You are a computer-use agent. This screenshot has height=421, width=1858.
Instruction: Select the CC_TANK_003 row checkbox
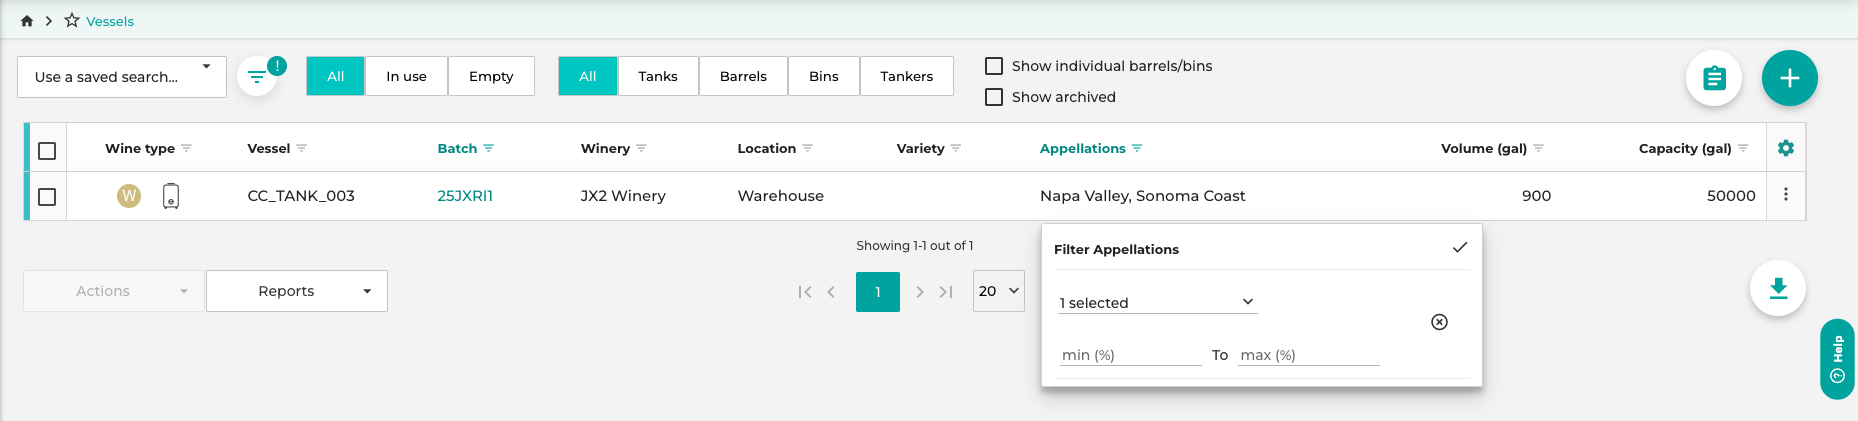47,197
